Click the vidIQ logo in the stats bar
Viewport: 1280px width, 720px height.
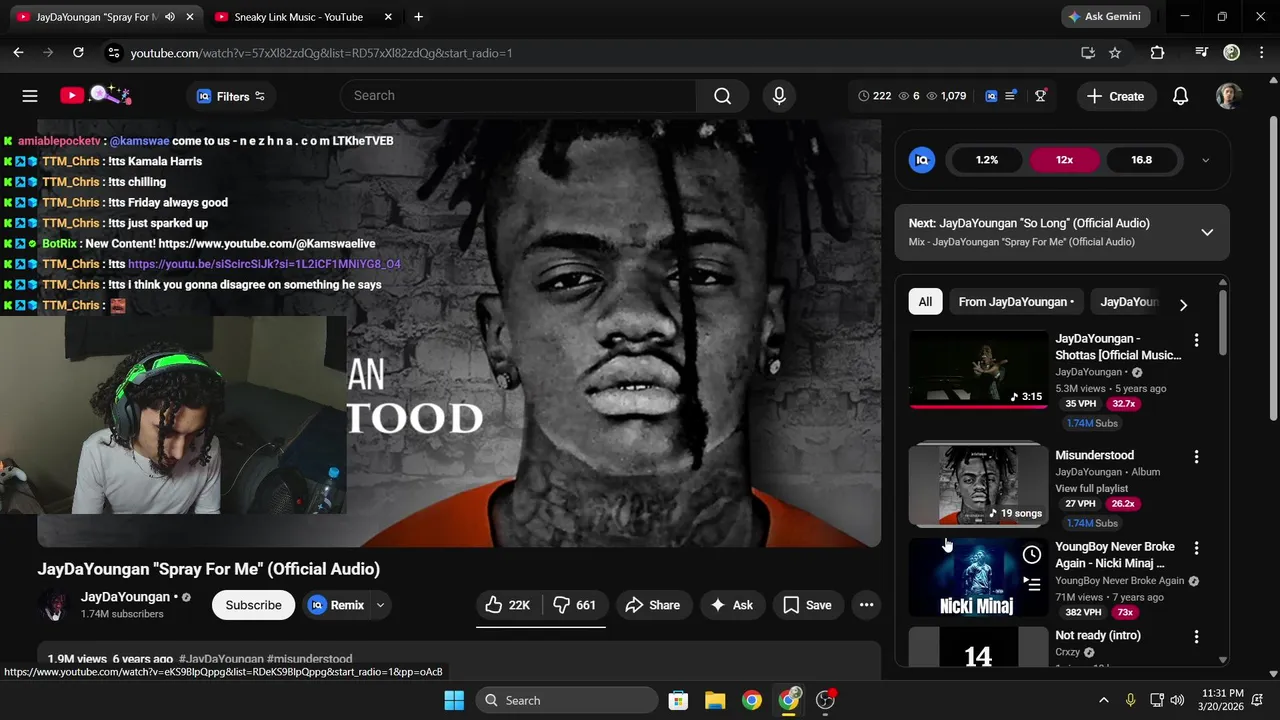click(x=991, y=96)
